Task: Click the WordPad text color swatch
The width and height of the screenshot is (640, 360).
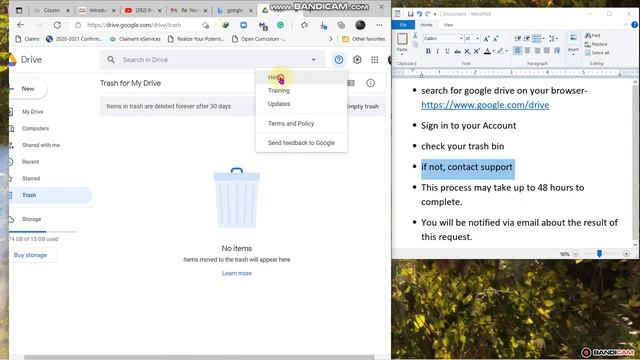Action: click(x=487, y=51)
